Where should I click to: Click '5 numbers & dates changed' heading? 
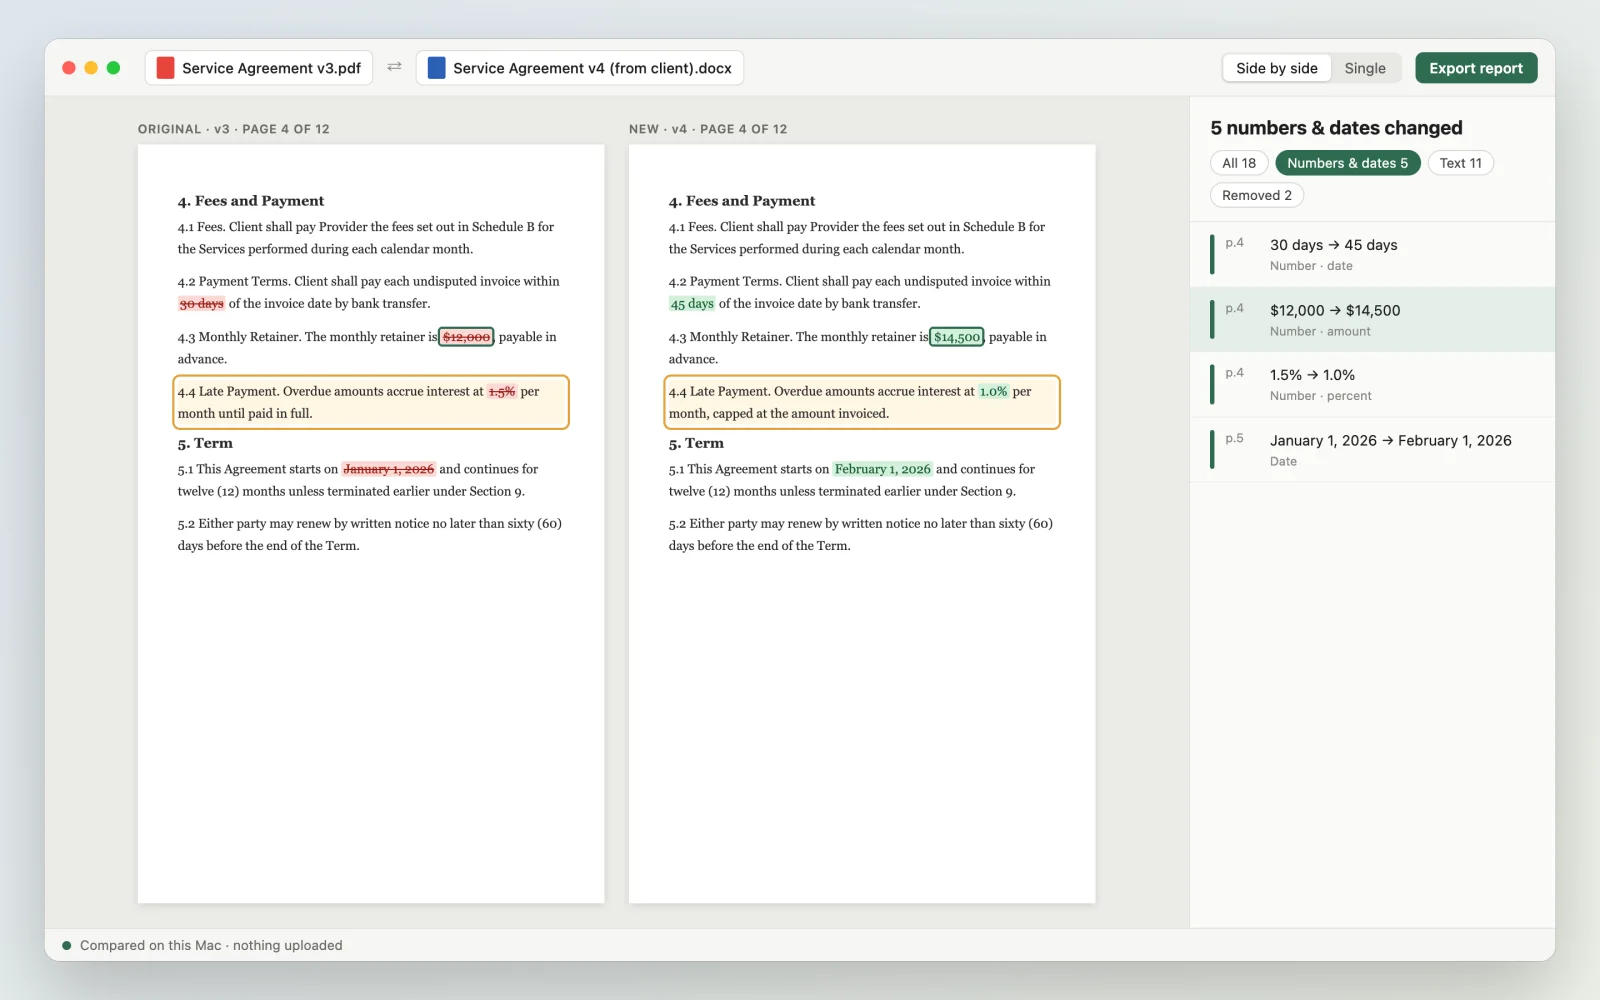point(1336,128)
